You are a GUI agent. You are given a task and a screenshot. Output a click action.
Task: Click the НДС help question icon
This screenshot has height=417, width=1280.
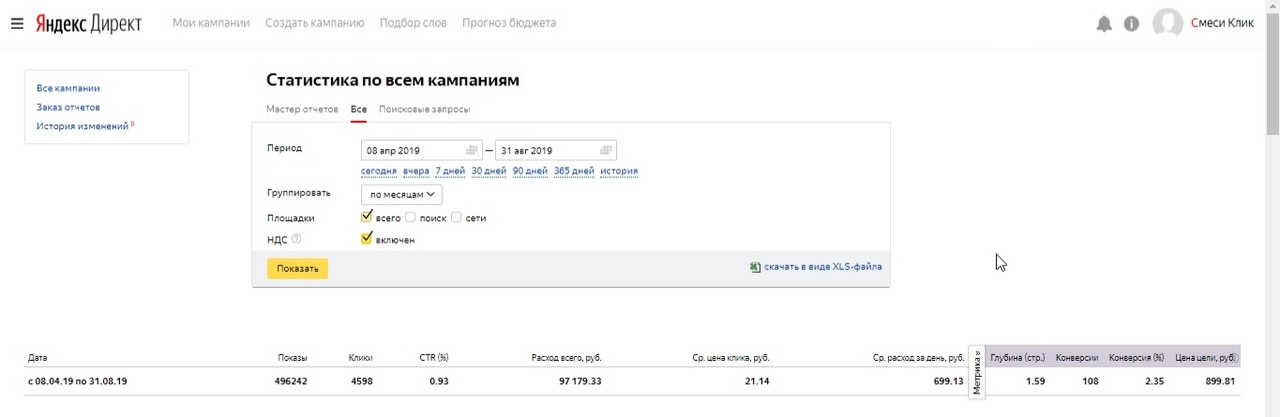coord(296,239)
